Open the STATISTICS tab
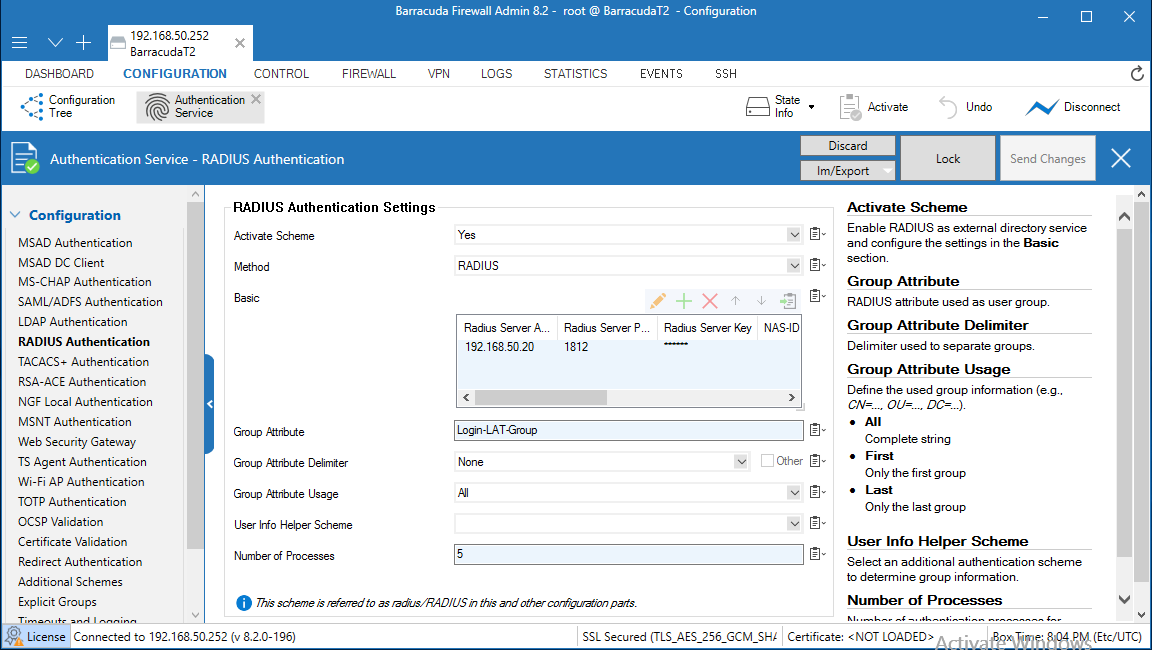Viewport: 1152px width, 650px height. [x=575, y=74]
